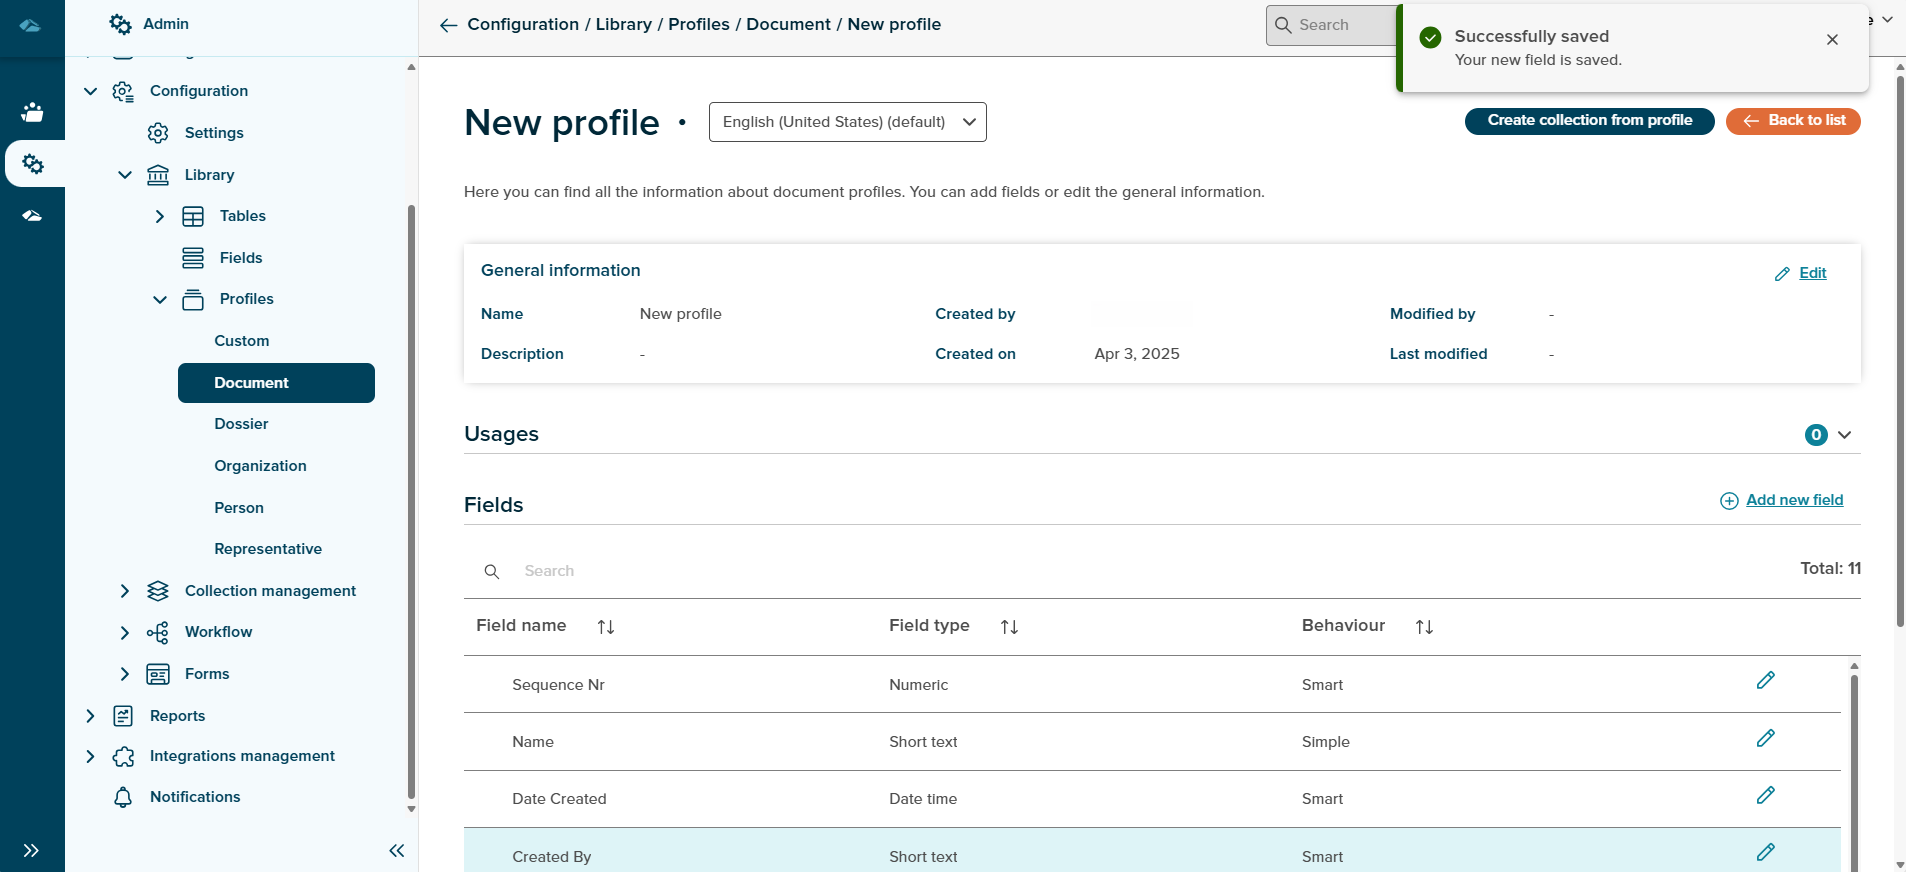
Task: Select Organization under Profiles
Action: pos(260,466)
